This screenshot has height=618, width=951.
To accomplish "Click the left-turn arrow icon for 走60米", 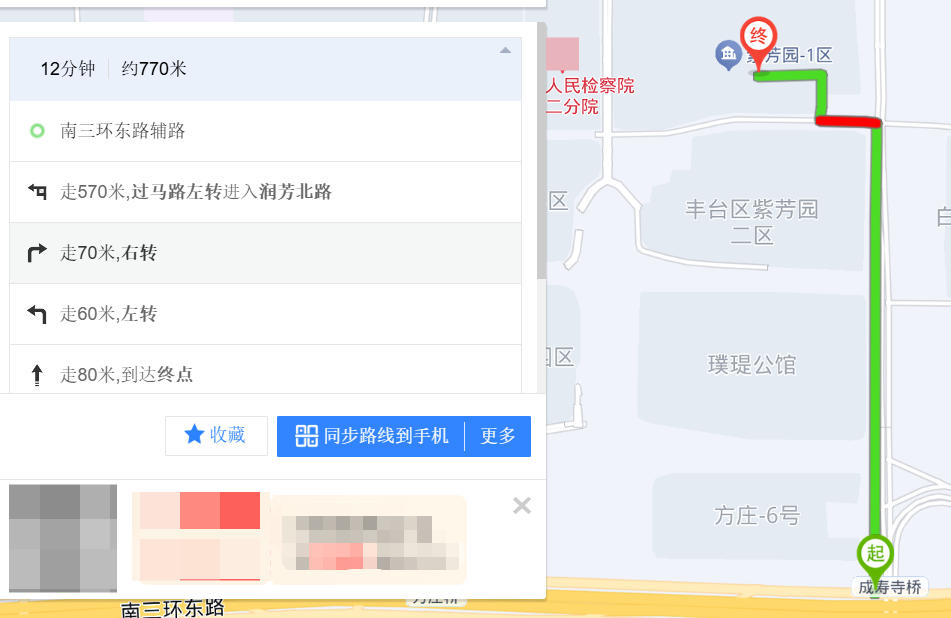I will point(37,314).
